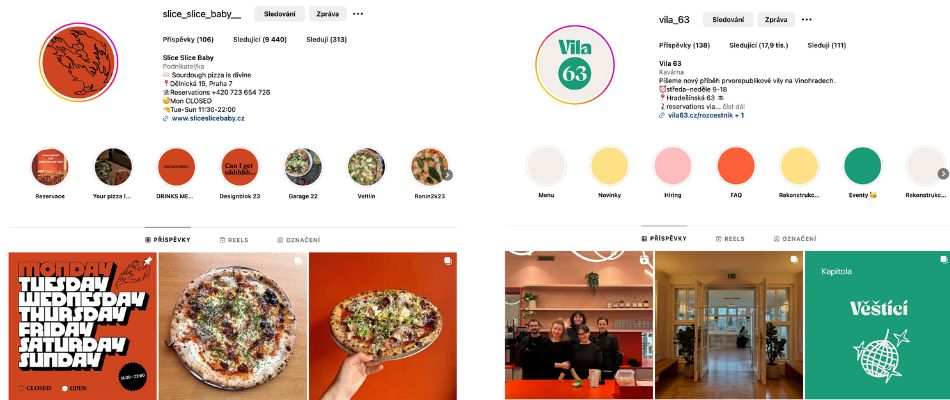Switch to Reels tab on Slice Slice Baby
This screenshot has width=950, height=400.
click(x=234, y=240)
